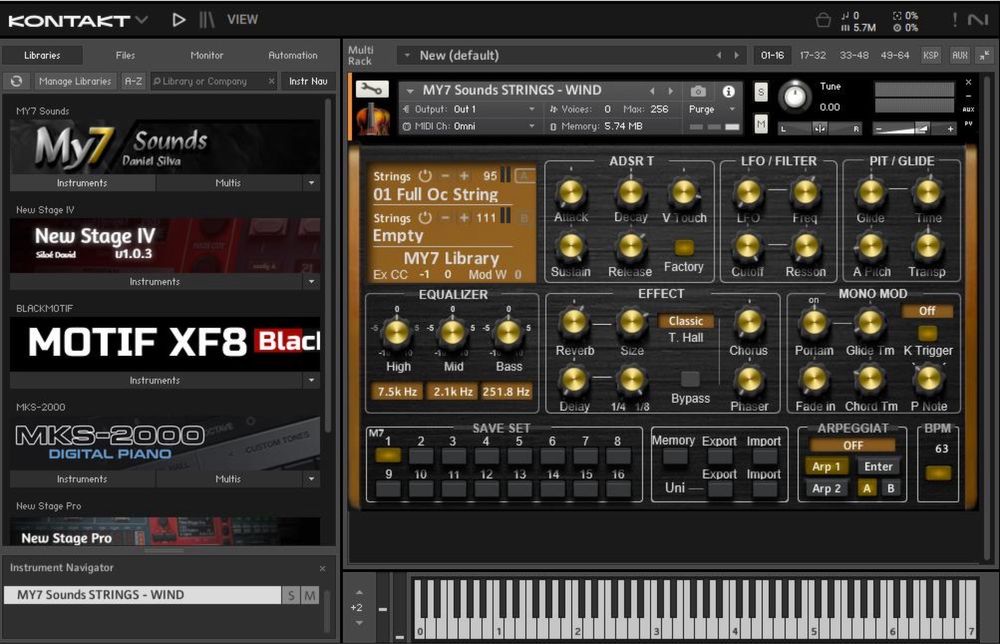The height and width of the screenshot is (644, 1000).
Task: Select next instrument arrow in header
Action: (x=670, y=91)
